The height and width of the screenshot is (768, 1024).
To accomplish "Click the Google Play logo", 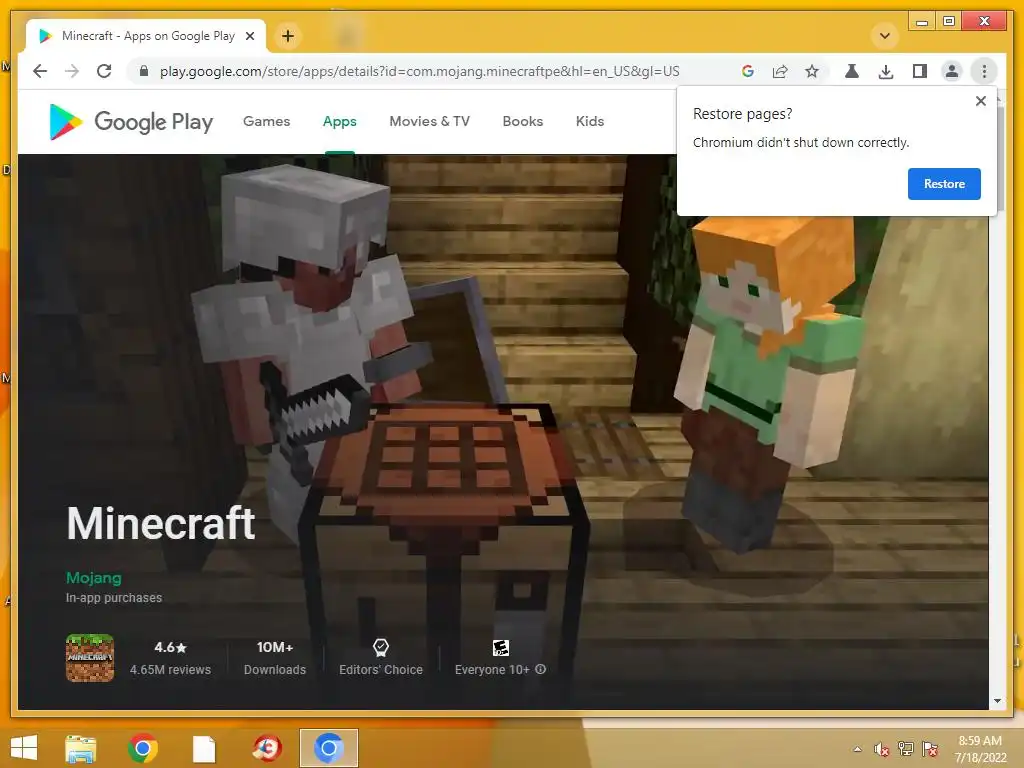I will [x=131, y=121].
